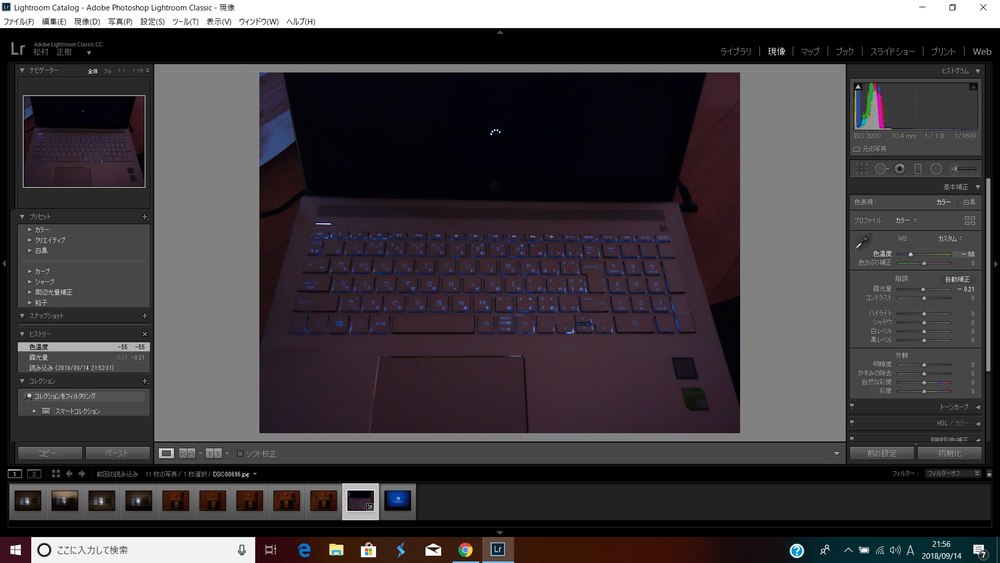
Task: Switch to the スライドショー module
Action: 892,52
